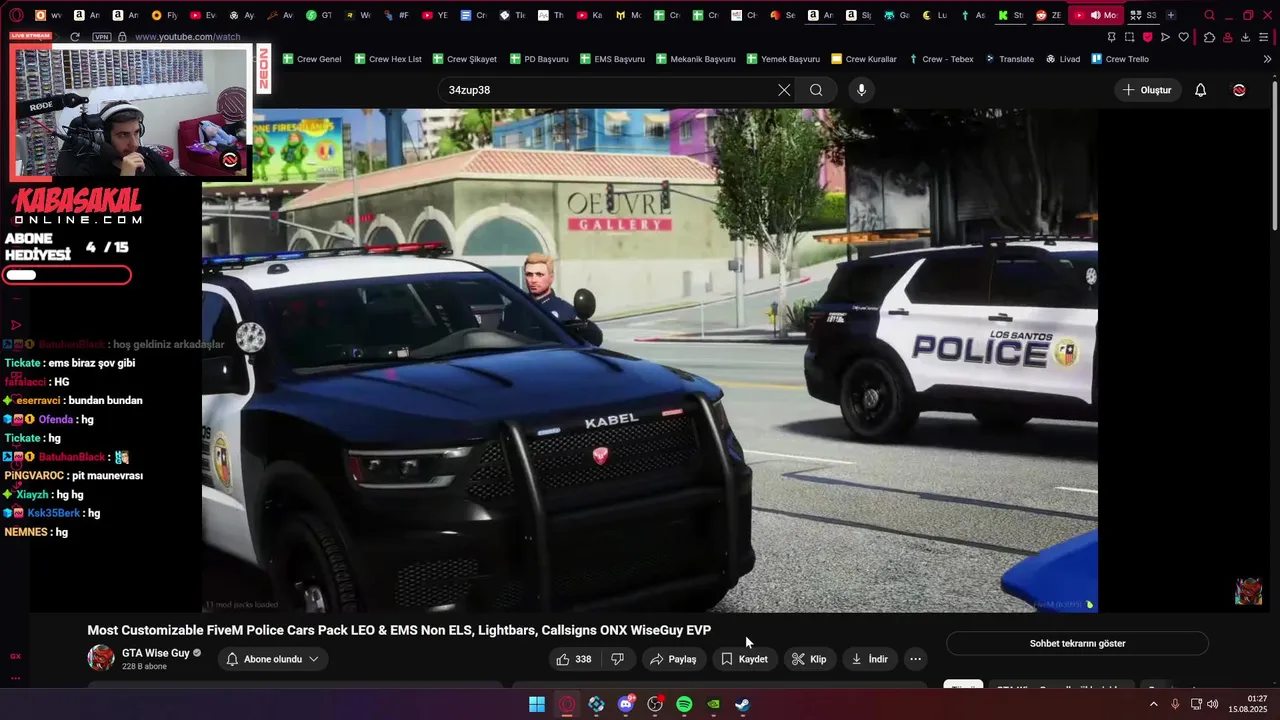
Task: Open the red ad blocker shield
Action: (x=1147, y=37)
